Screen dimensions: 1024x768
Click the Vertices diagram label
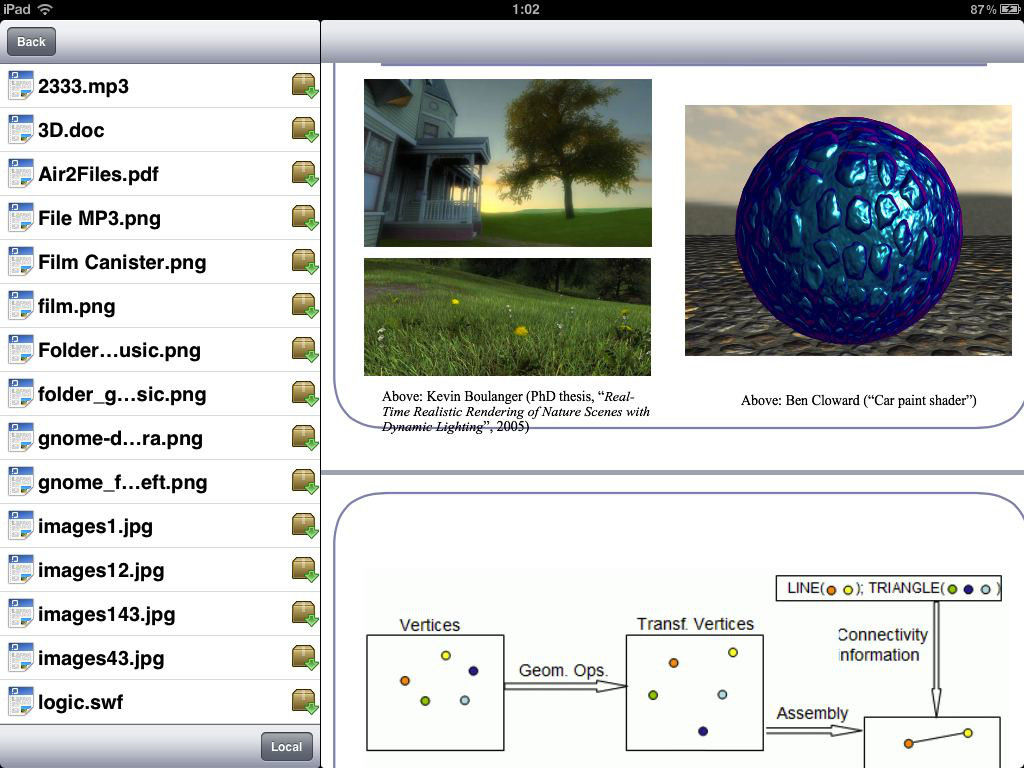(430, 625)
